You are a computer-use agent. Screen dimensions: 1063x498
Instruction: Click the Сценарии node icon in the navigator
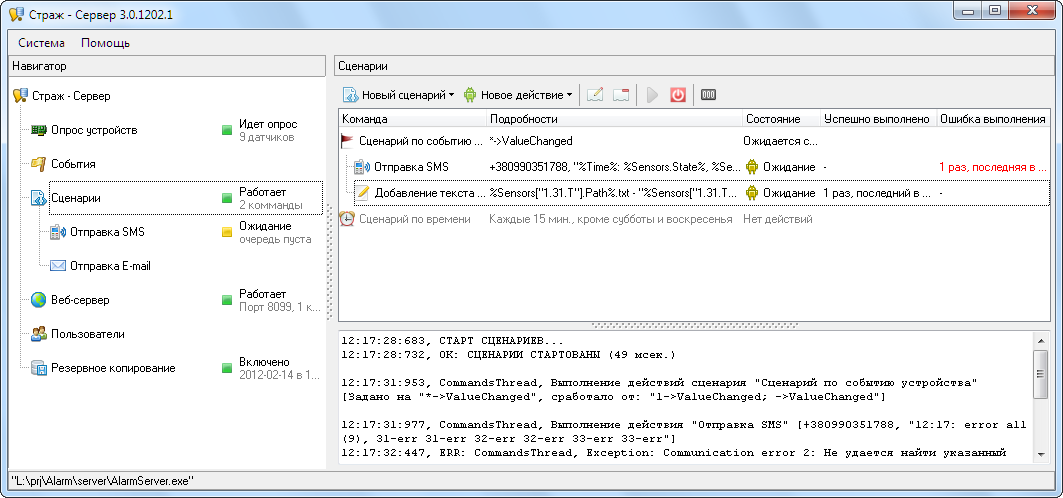[39, 198]
